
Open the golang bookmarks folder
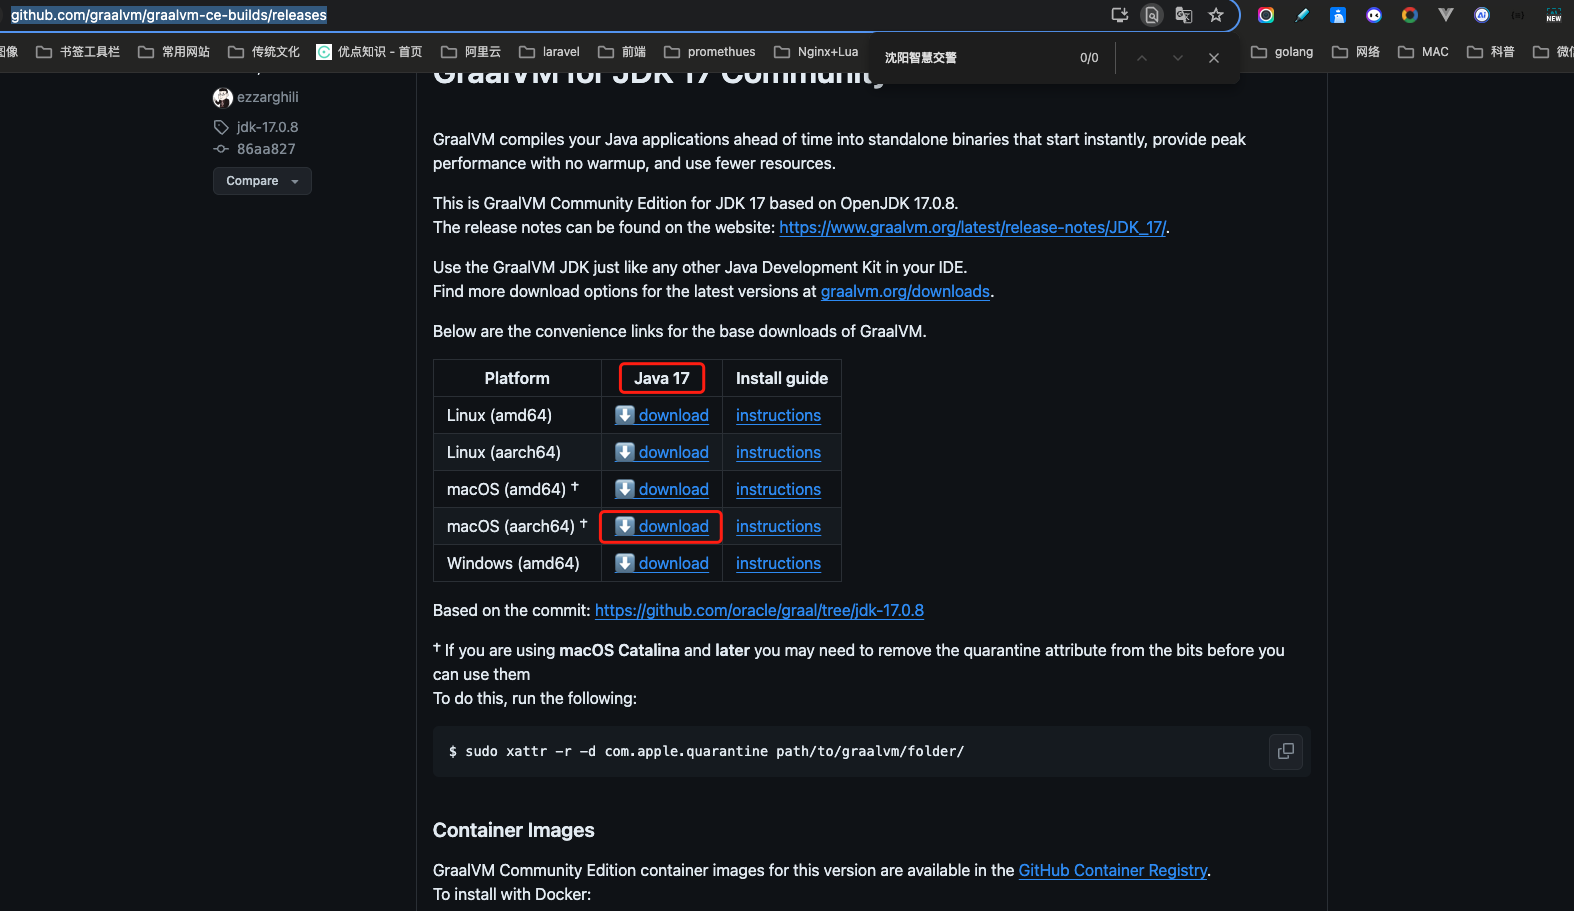[x=1282, y=52]
